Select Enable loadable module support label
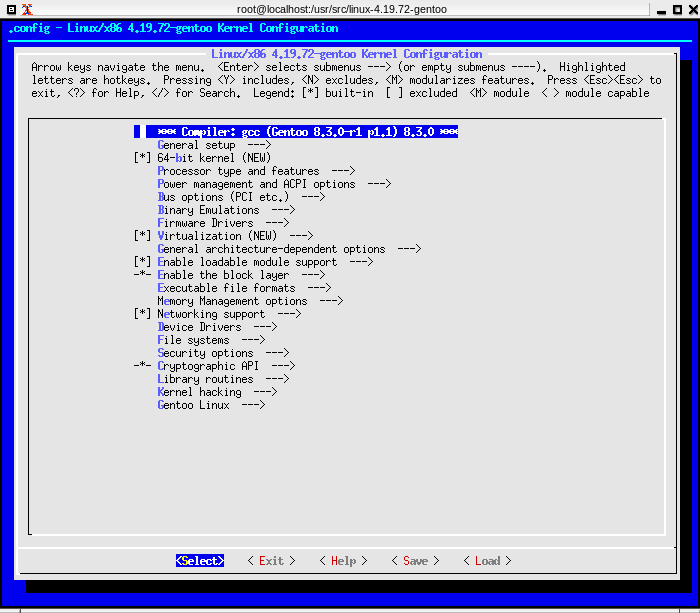This screenshot has height=613, width=700. pos(247,262)
